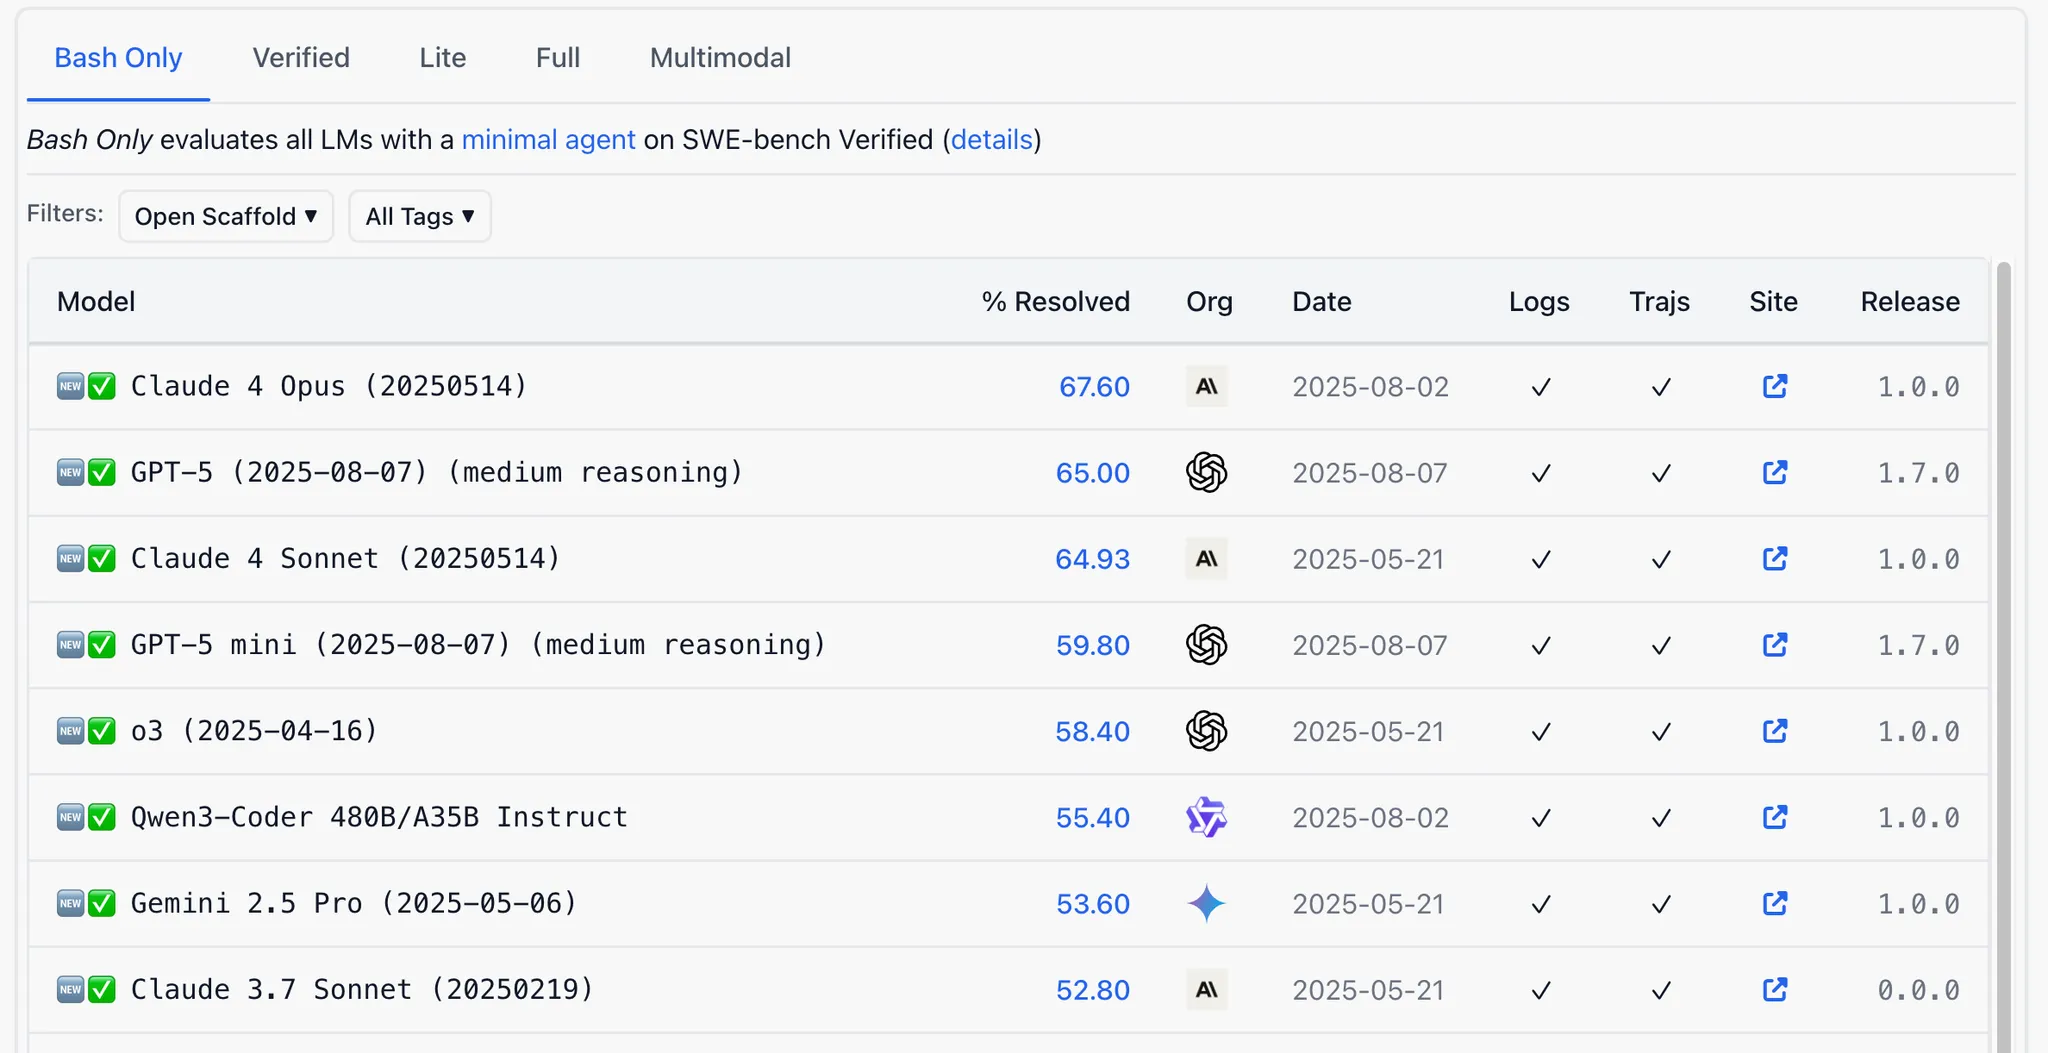The width and height of the screenshot is (2048, 1053).
Task: Click Anthropic org logo in Claude 3.7 Sonnet row
Action: 1207,990
